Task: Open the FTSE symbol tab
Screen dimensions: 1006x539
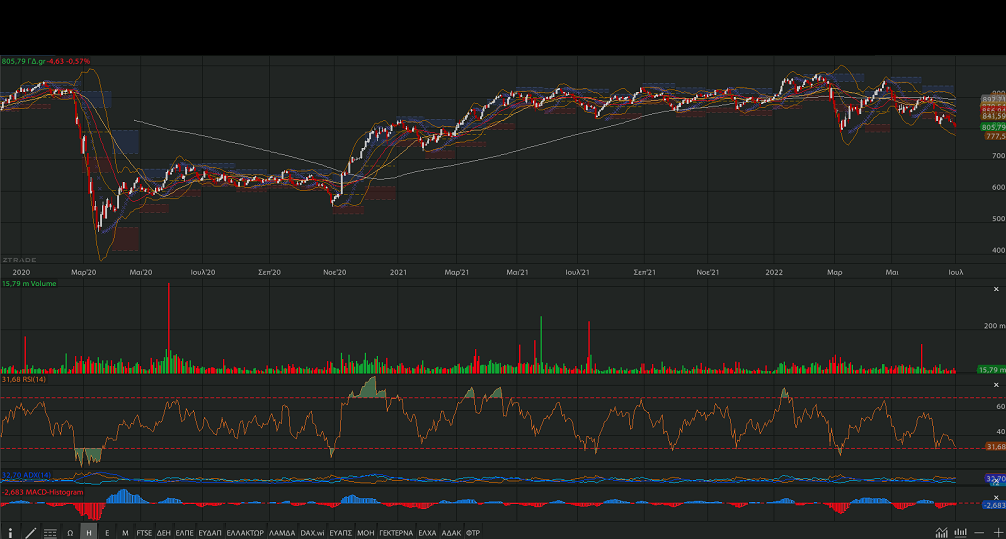Action: (x=145, y=533)
